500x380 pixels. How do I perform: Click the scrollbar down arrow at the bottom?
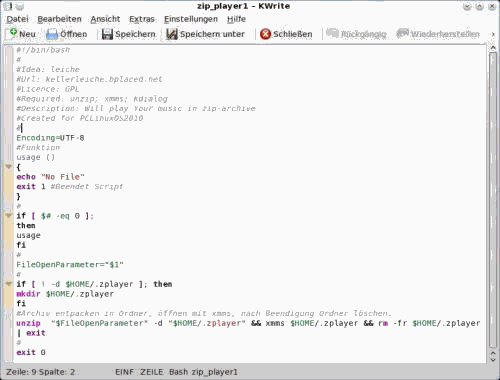click(x=493, y=359)
